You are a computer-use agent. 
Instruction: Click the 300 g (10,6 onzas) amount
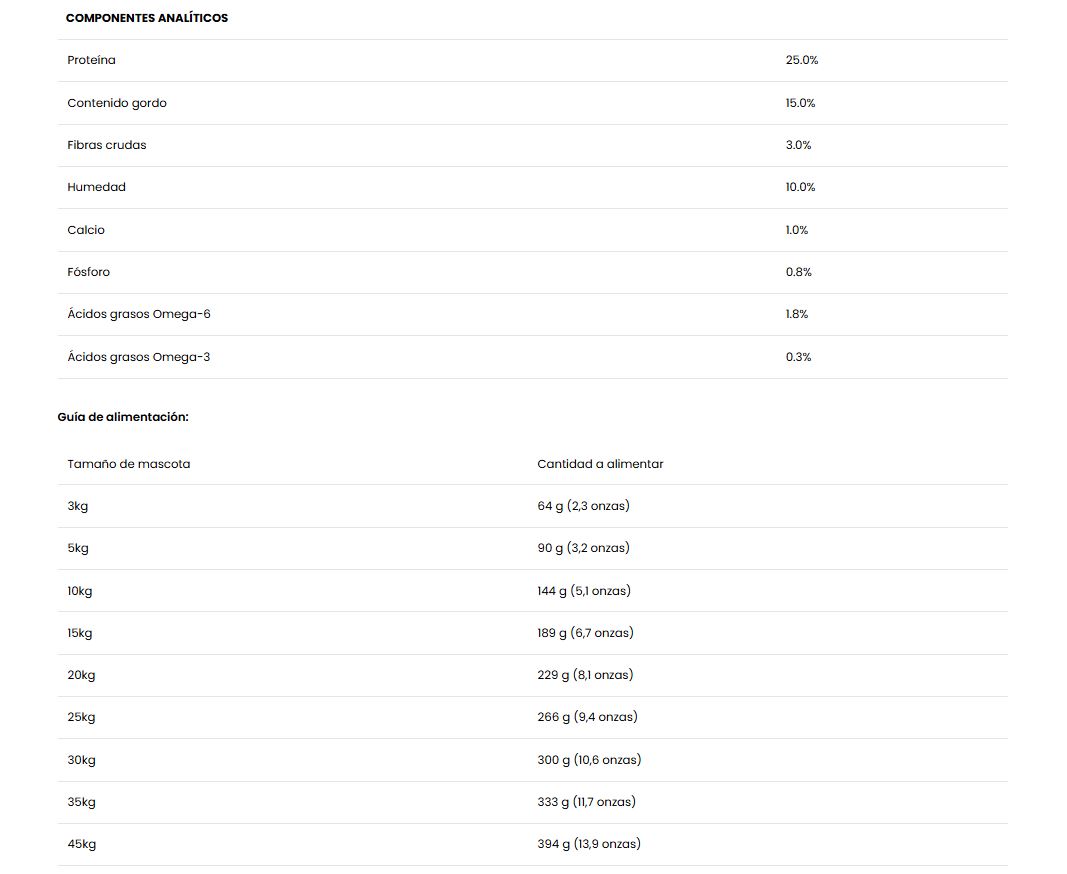click(589, 760)
